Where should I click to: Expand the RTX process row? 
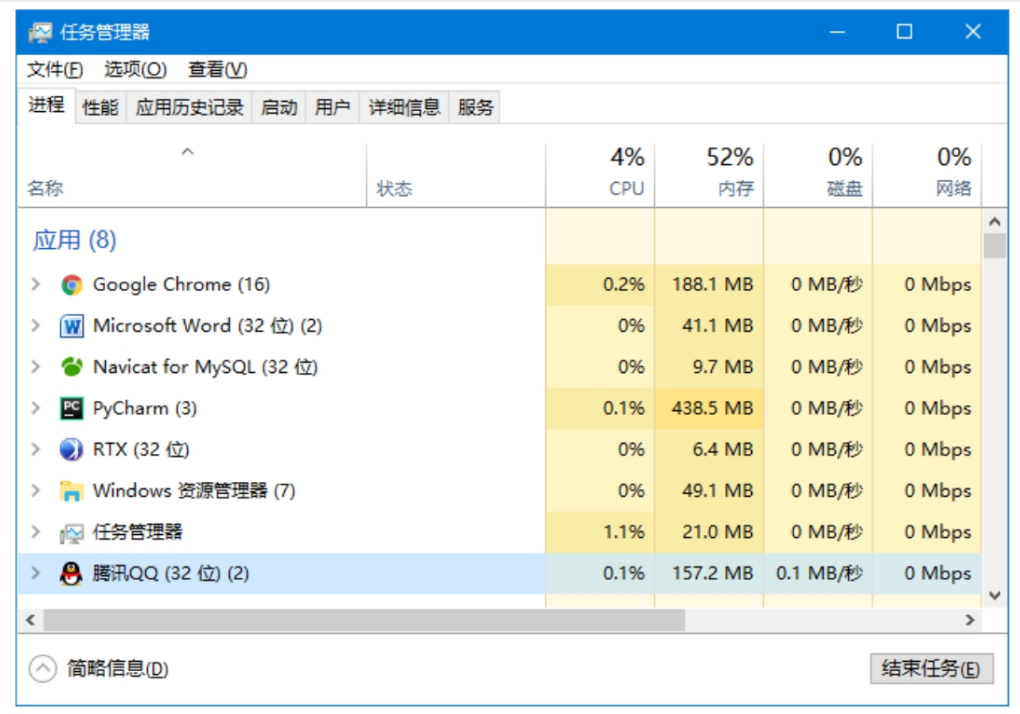tap(36, 450)
